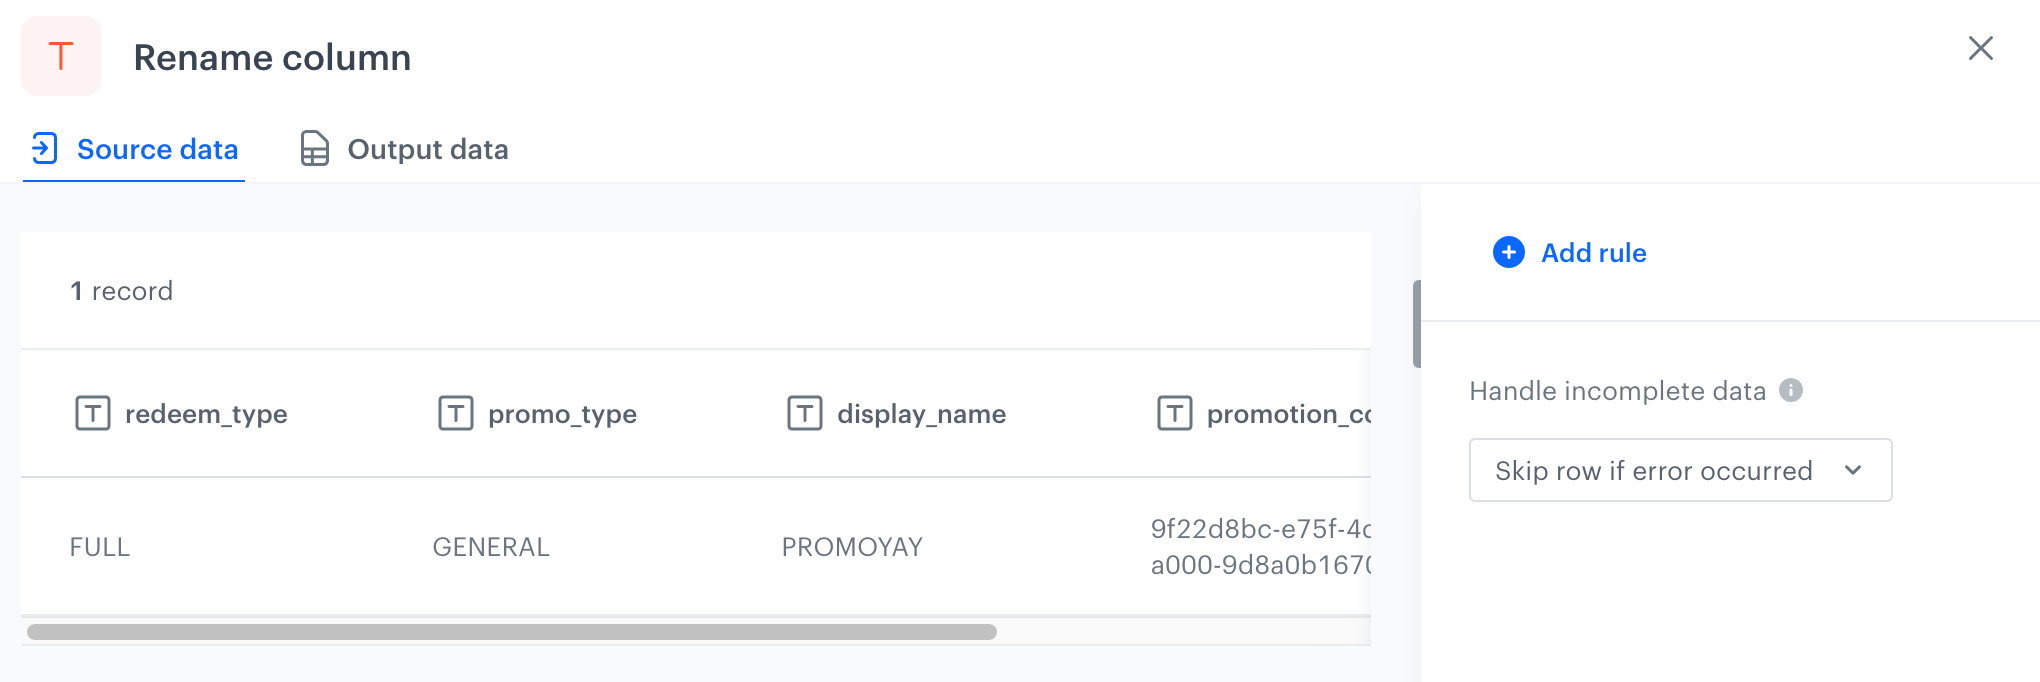Click the Output data sheet icon
Screen dimensions: 2040x682
[x=314, y=148]
